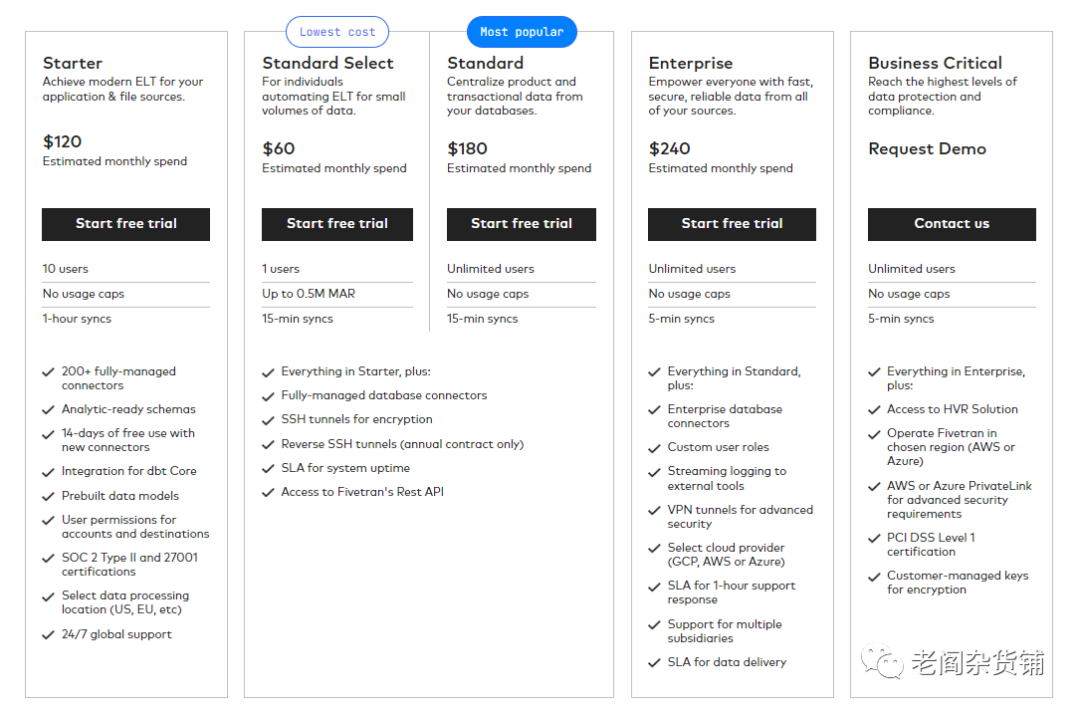The height and width of the screenshot is (711, 1080).
Task: Click checkmark beside Access to Fivetran's Rest API
Action: pyautogui.click(x=268, y=493)
